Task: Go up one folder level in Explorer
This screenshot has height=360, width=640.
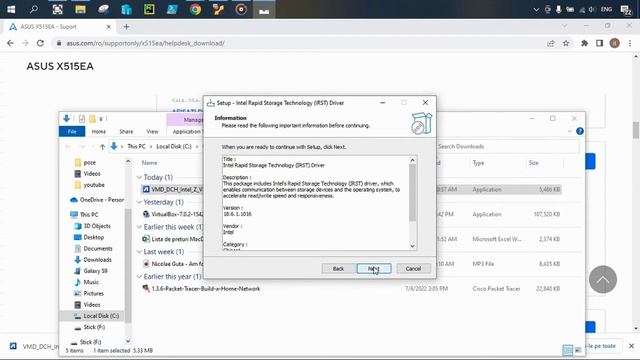Action: (102, 147)
